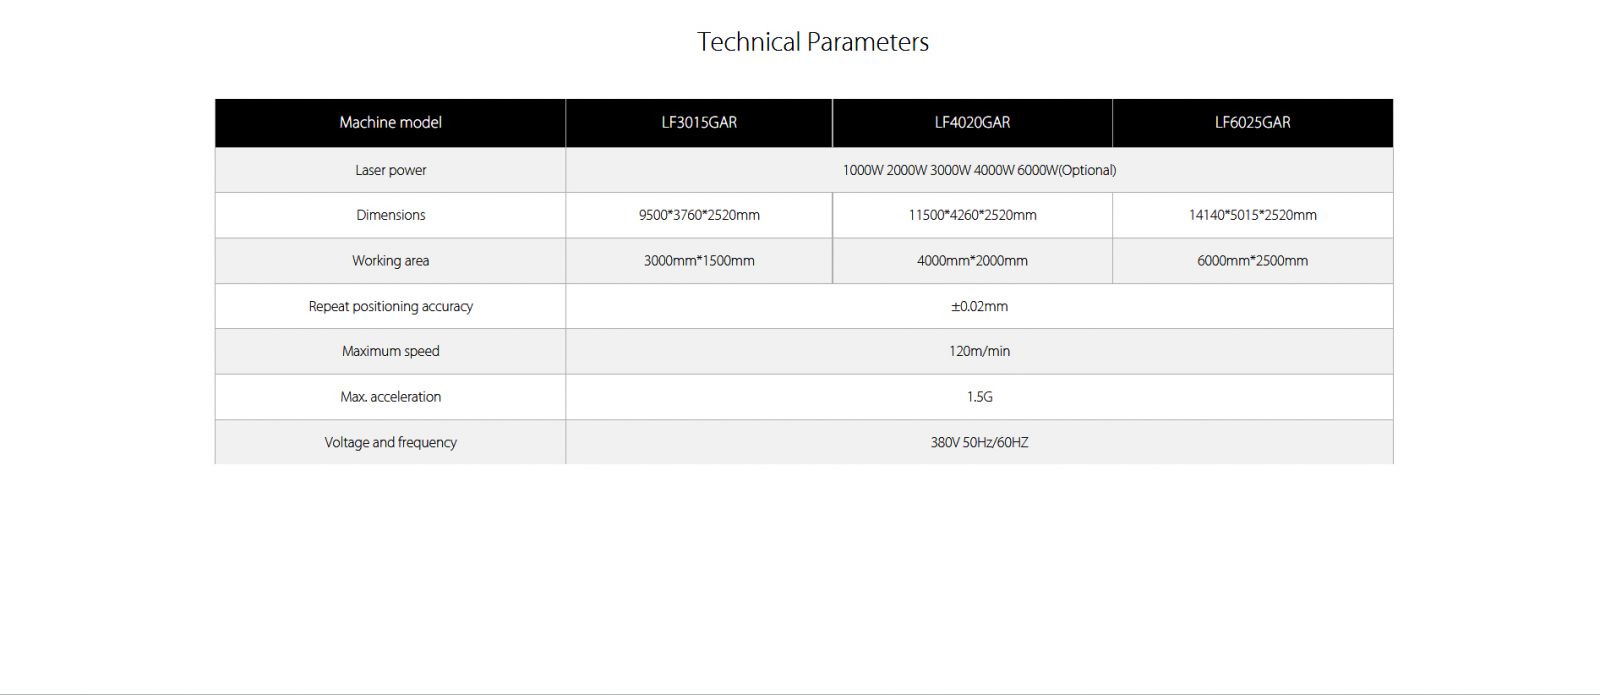Click the Technical Parameters heading
This screenshot has height=695, width=1600.
[x=813, y=42]
